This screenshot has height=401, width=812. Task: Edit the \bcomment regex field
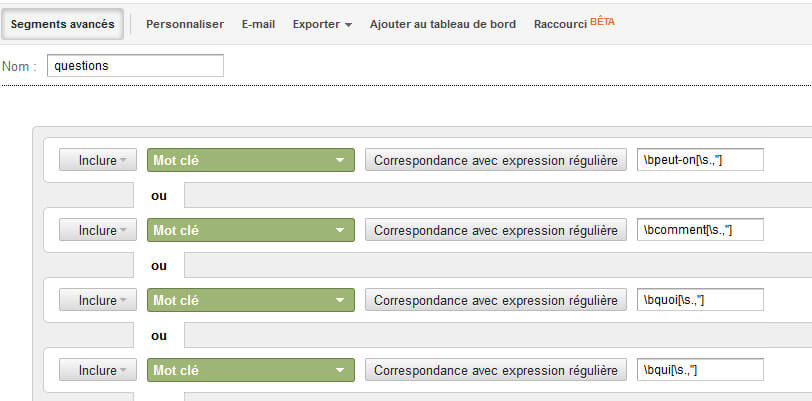pyautogui.click(x=700, y=230)
